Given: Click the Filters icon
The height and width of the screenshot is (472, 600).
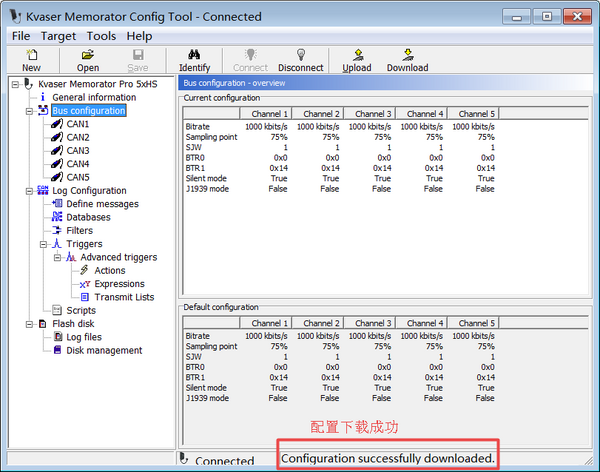Looking at the screenshot, I should [57, 230].
